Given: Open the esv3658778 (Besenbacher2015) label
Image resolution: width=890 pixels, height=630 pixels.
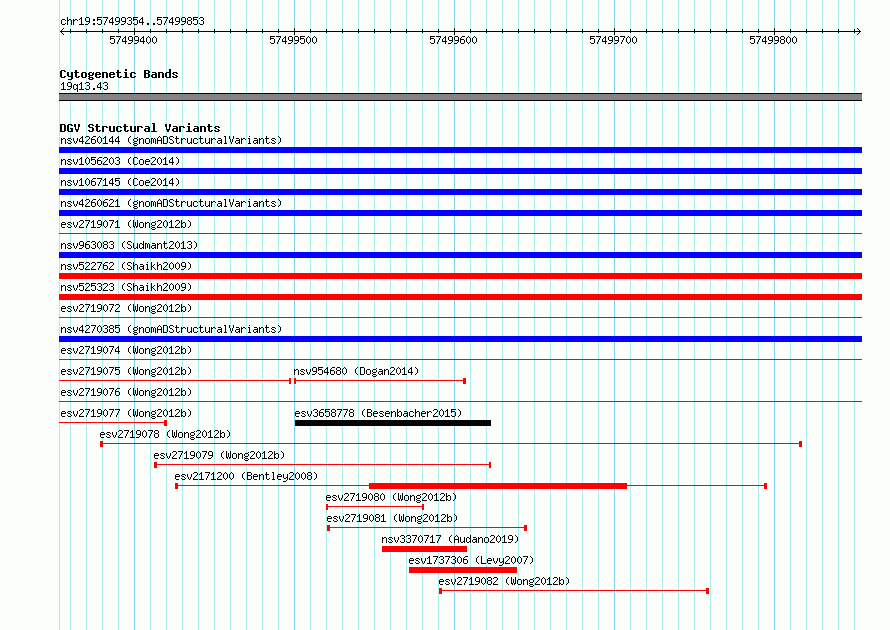Looking at the screenshot, I should 378,413.
